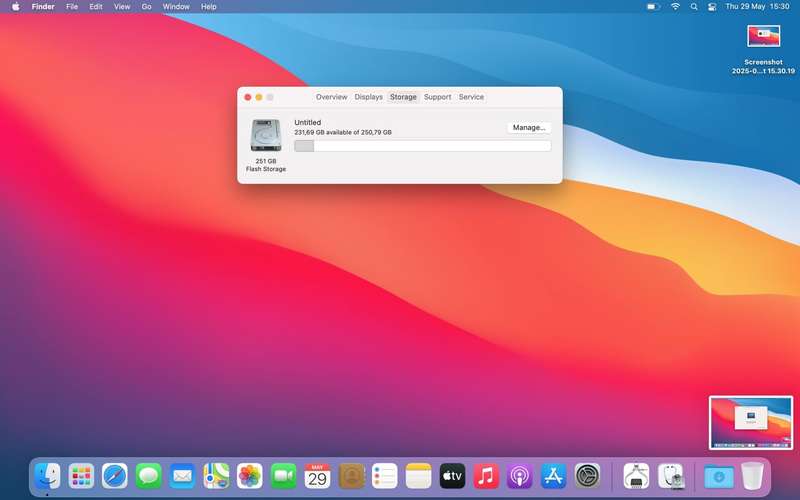Viewport: 800px width, 500px height.
Task: Click the 251 GB Flash Storage label
Action: pos(266,165)
